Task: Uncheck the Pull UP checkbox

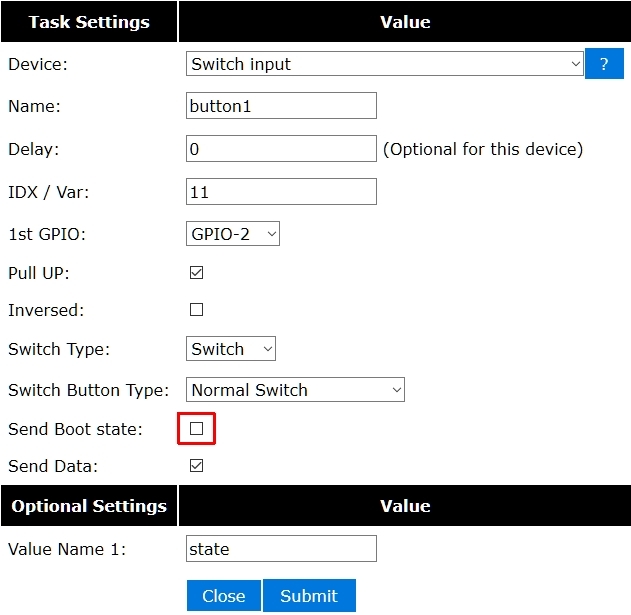Action: coord(196,273)
